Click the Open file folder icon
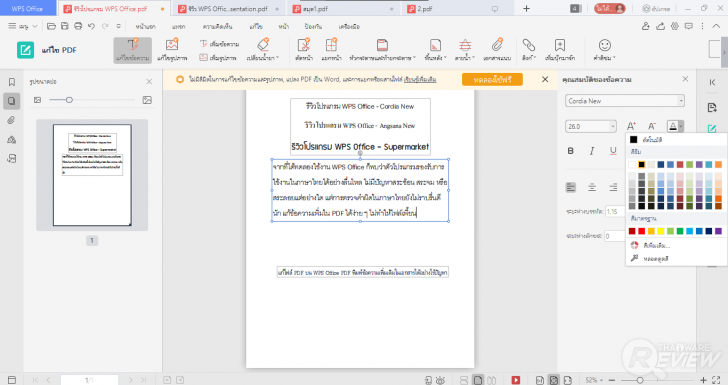The width and height of the screenshot is (728, 385). [52, 26]
